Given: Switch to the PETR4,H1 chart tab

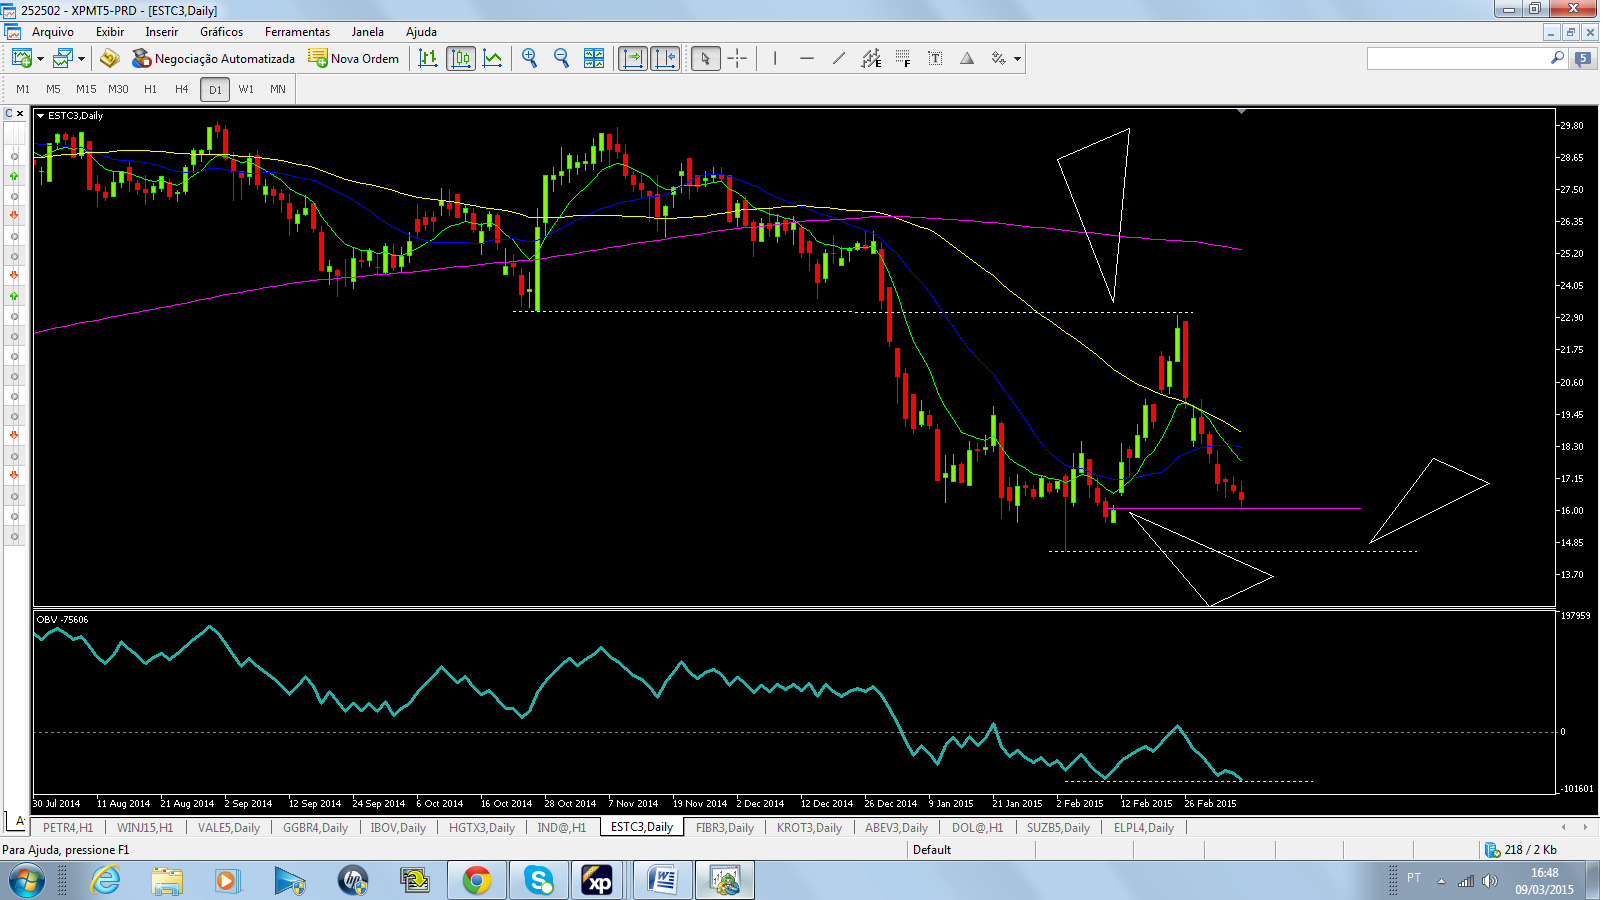Looking at the screenshot, I should [x=68, y=827].
